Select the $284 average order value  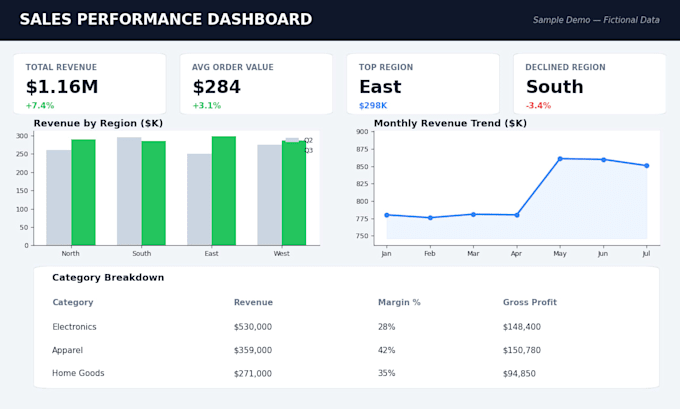216,87
